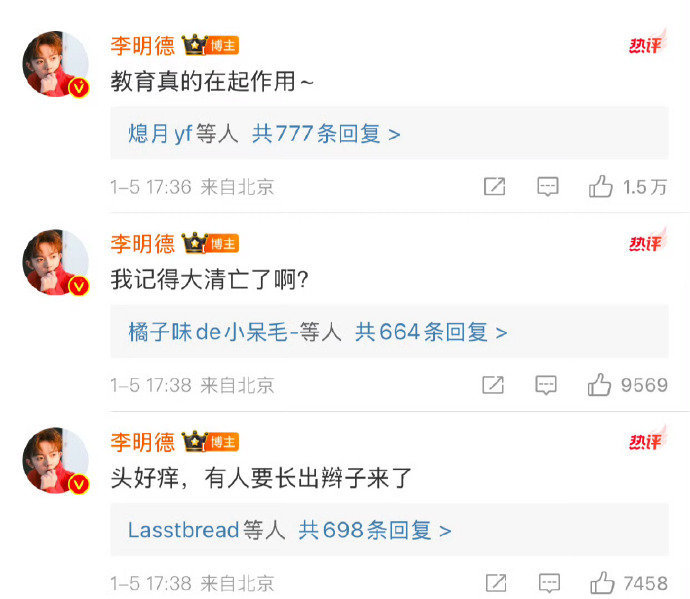Open 李明德 avatar in third comment
690x599 pixels.
click(x=55, y=460)
